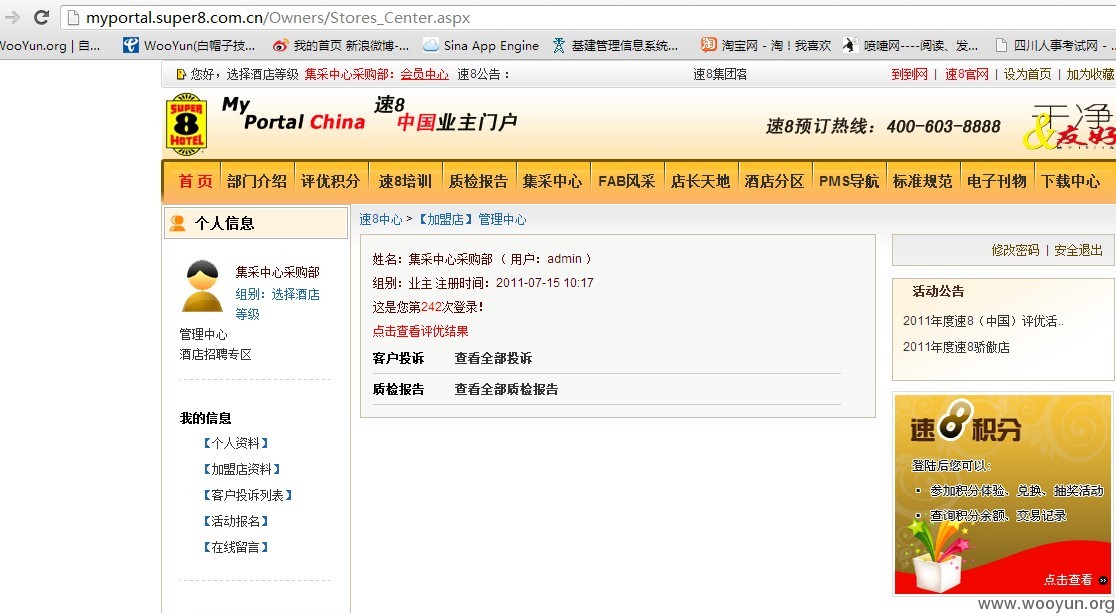
Task: Open the 质检报告 nav tab
Action: coord(478,182)
